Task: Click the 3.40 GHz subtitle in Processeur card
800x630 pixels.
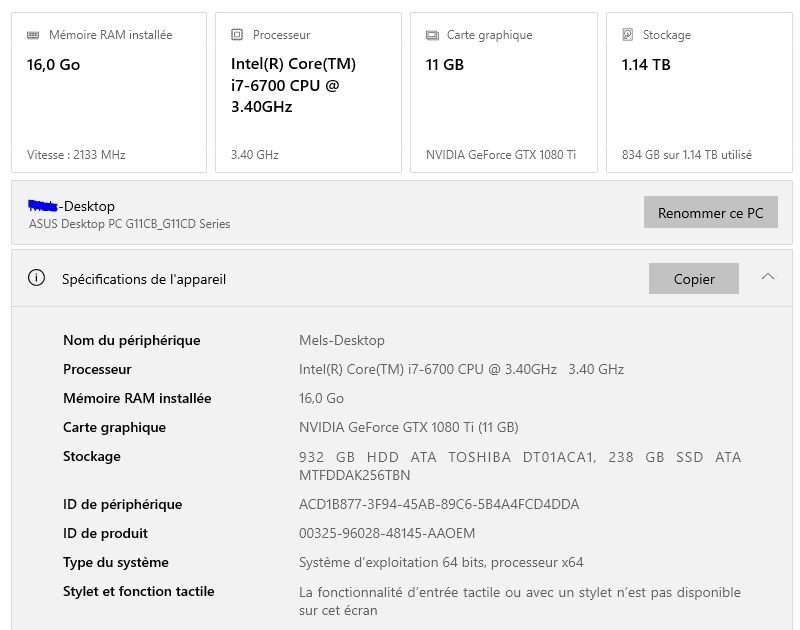Action: [255, 155]
